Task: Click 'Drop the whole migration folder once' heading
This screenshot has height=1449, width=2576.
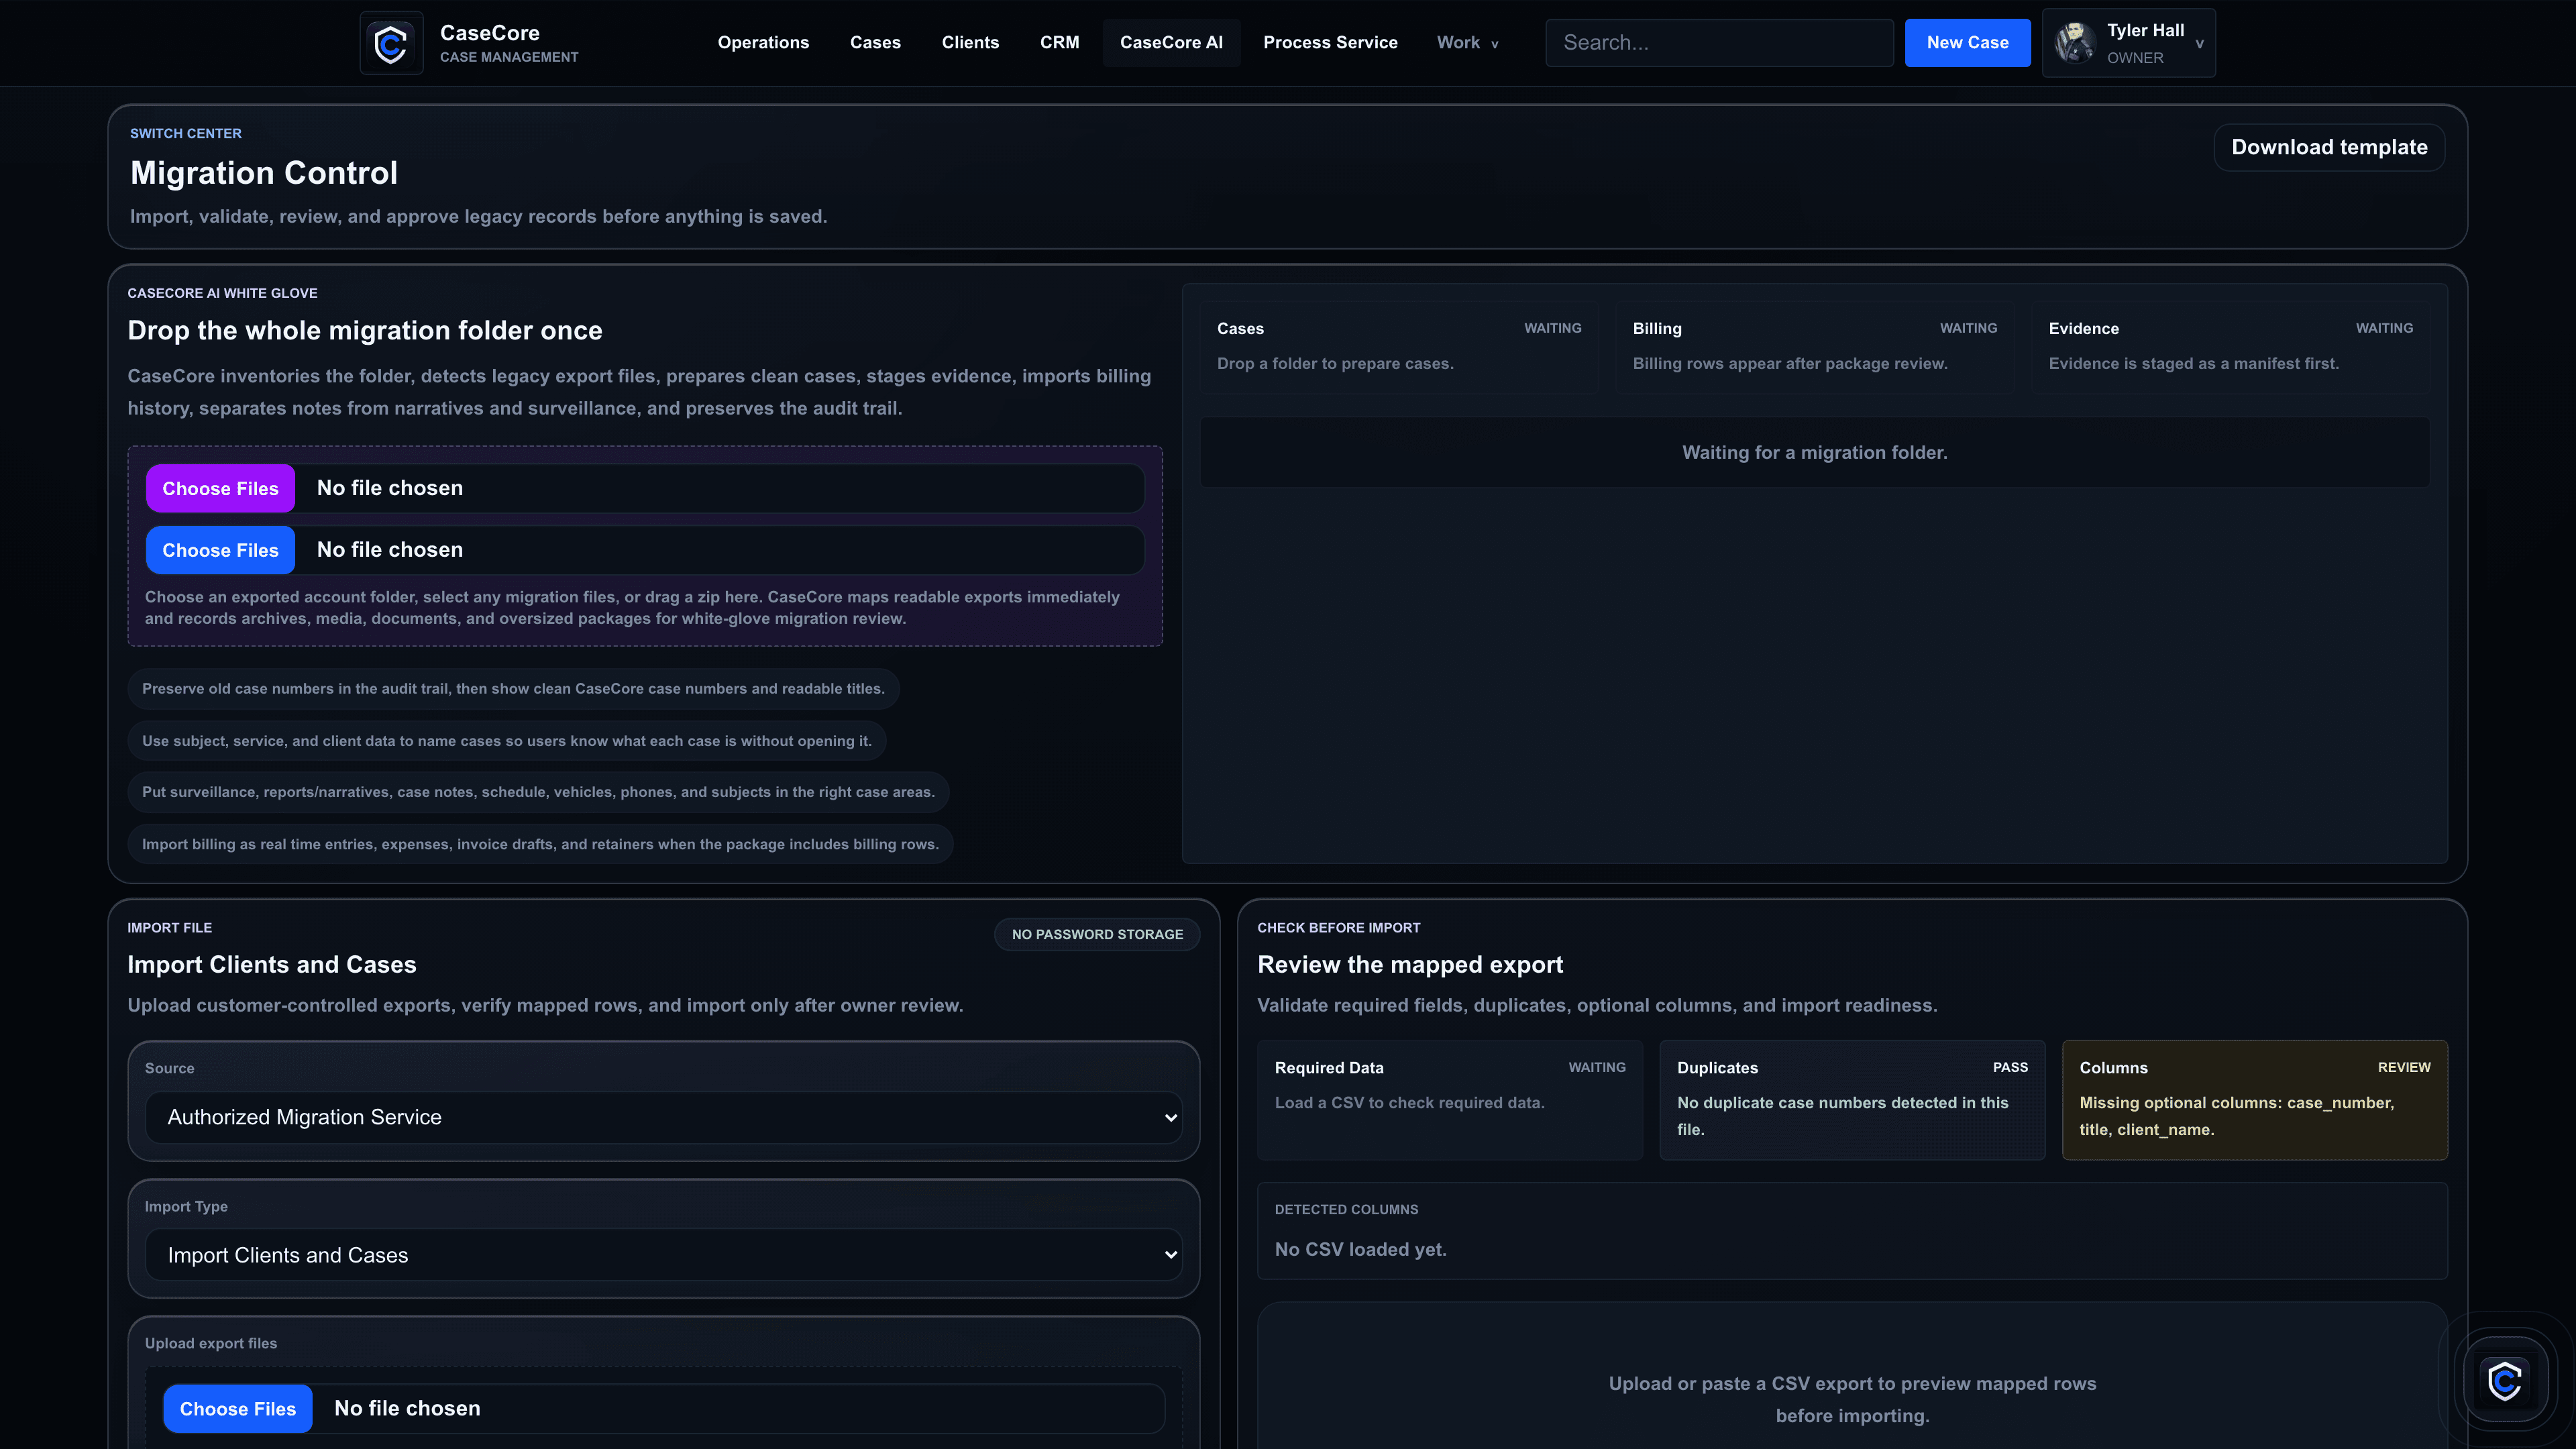Action: tap(365, 330)
